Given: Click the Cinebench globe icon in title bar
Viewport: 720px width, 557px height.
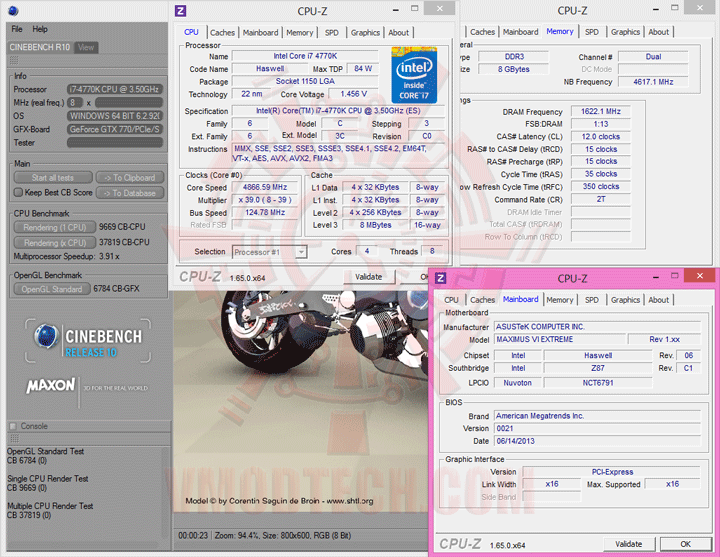Looking at the screenshot, I should [x=14, y=9].
